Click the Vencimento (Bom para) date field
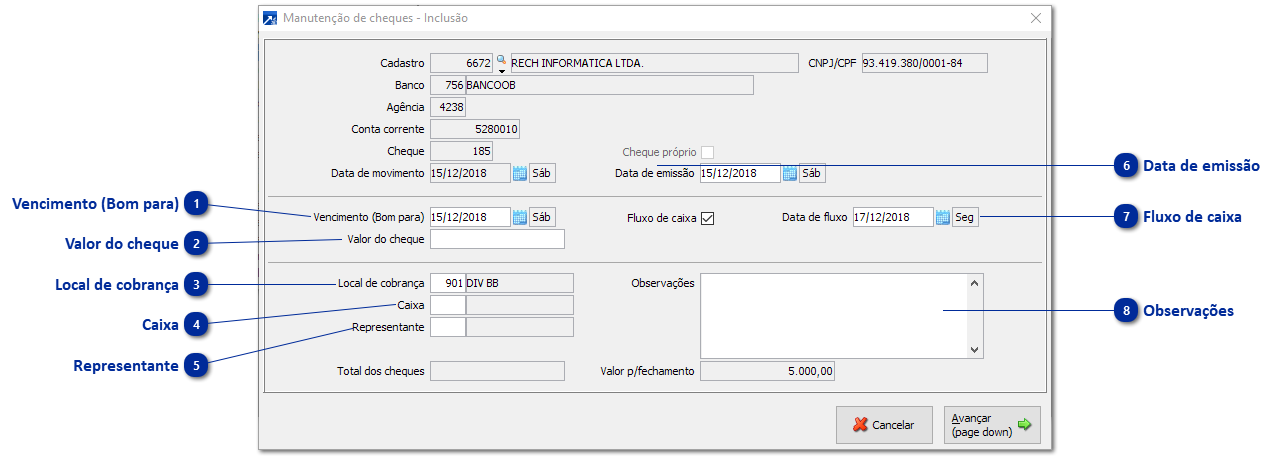The image size is (1276, 461). (x=470, y=217)
